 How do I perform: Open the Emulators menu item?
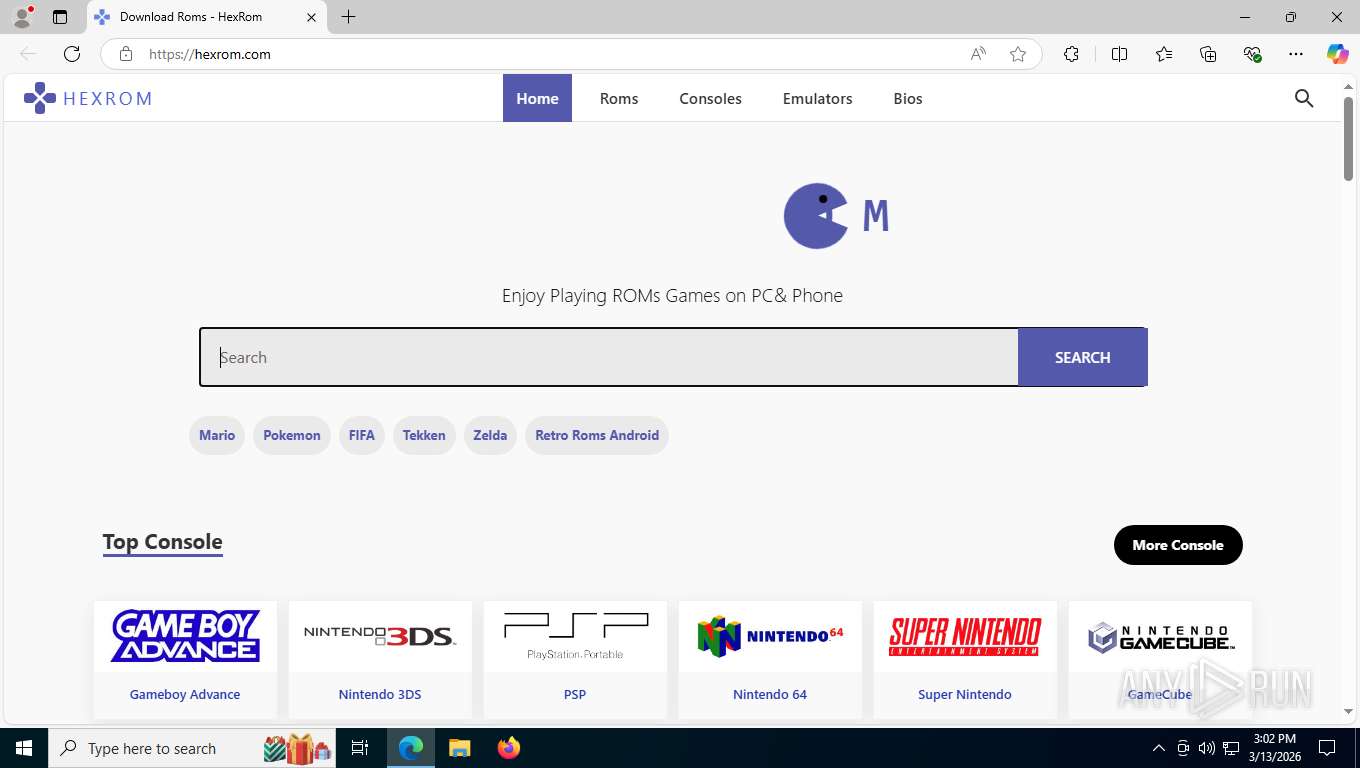tap(817, 98)
